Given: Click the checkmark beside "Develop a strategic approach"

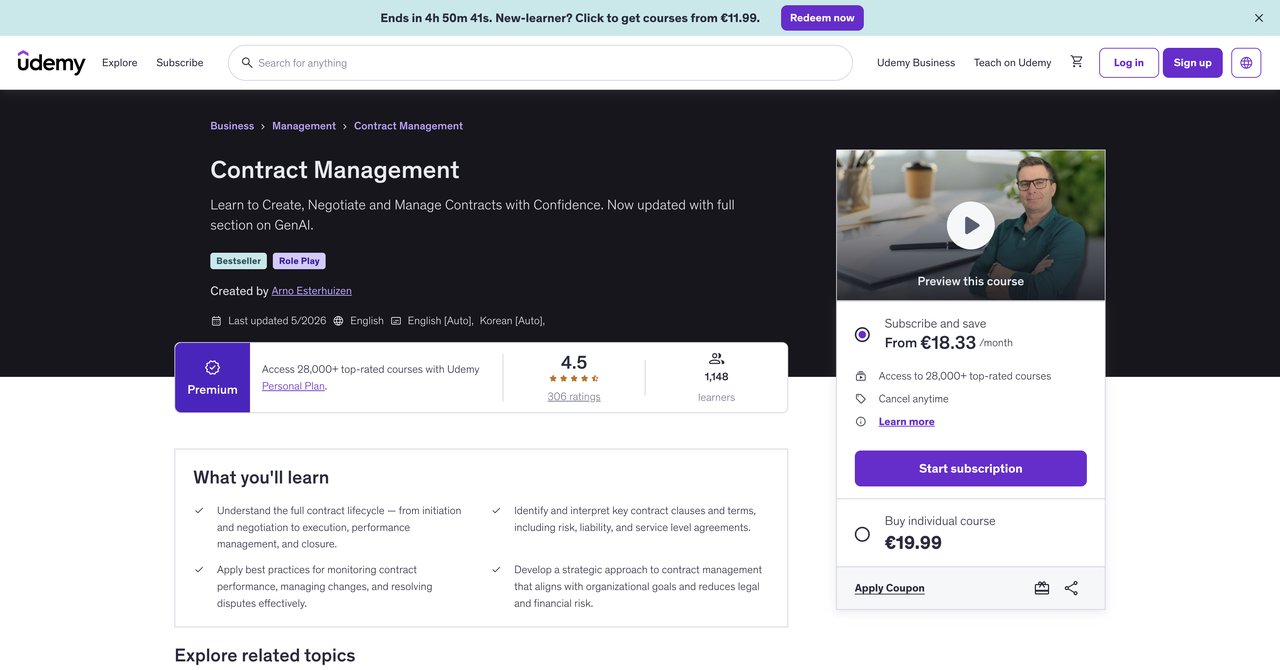Looking at the screenshot, I should coord(496,569).
